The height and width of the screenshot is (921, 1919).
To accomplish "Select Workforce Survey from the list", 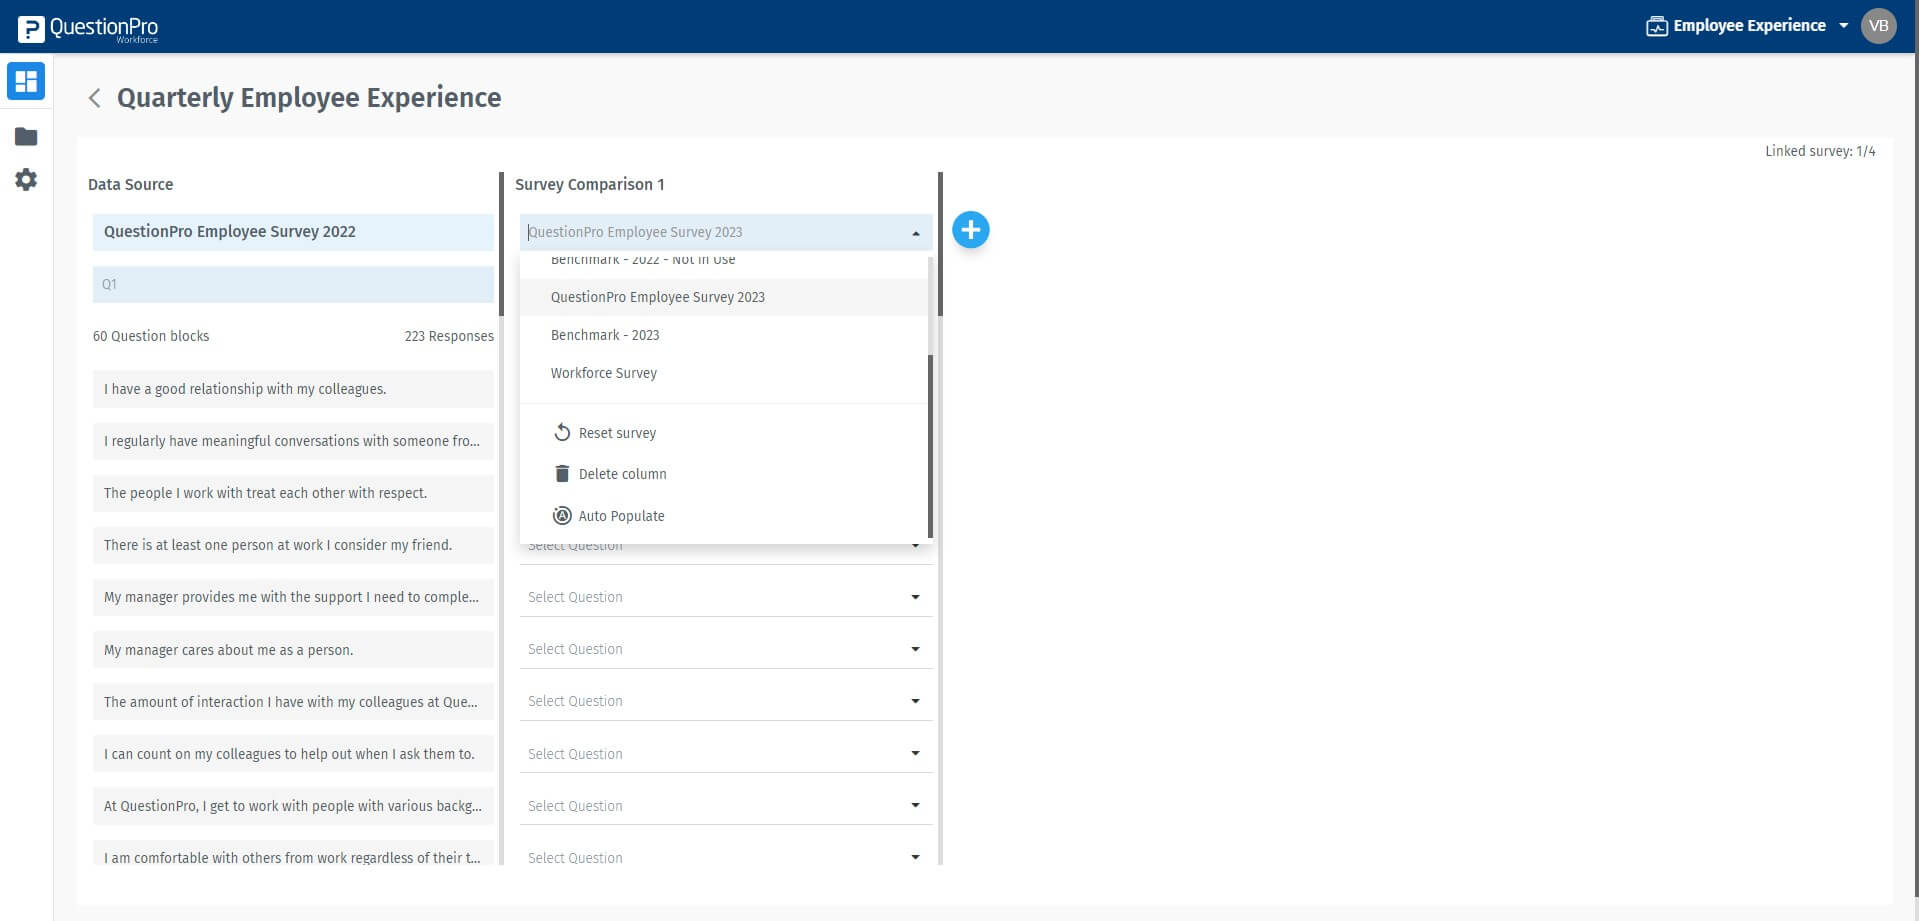I will (x=604, y=373).
